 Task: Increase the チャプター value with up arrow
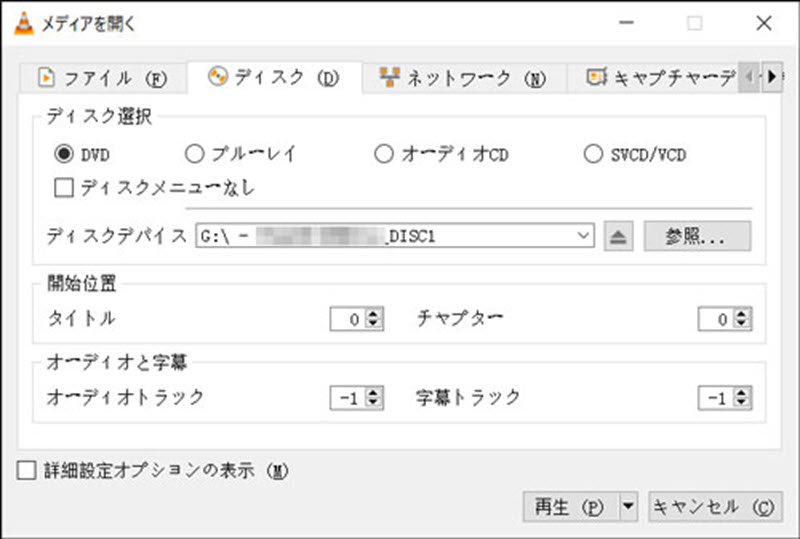coord(741,314)
